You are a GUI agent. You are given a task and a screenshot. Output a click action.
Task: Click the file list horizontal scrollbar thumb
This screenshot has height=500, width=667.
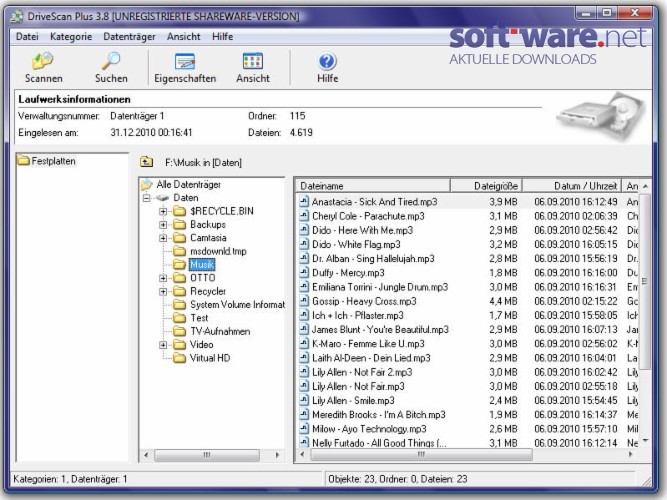pos(421,455)
